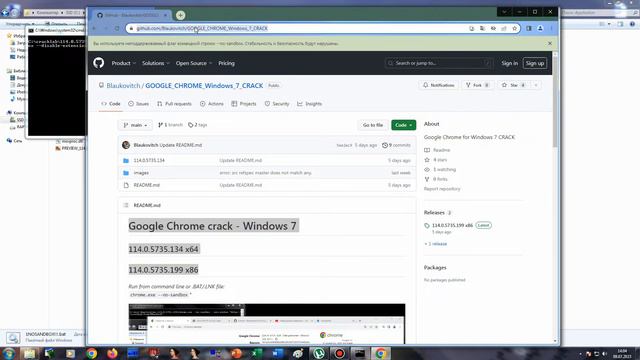Open Chrome's three-dot menu
Viewport: 640px width, 360px height.
tap(551, 28)
